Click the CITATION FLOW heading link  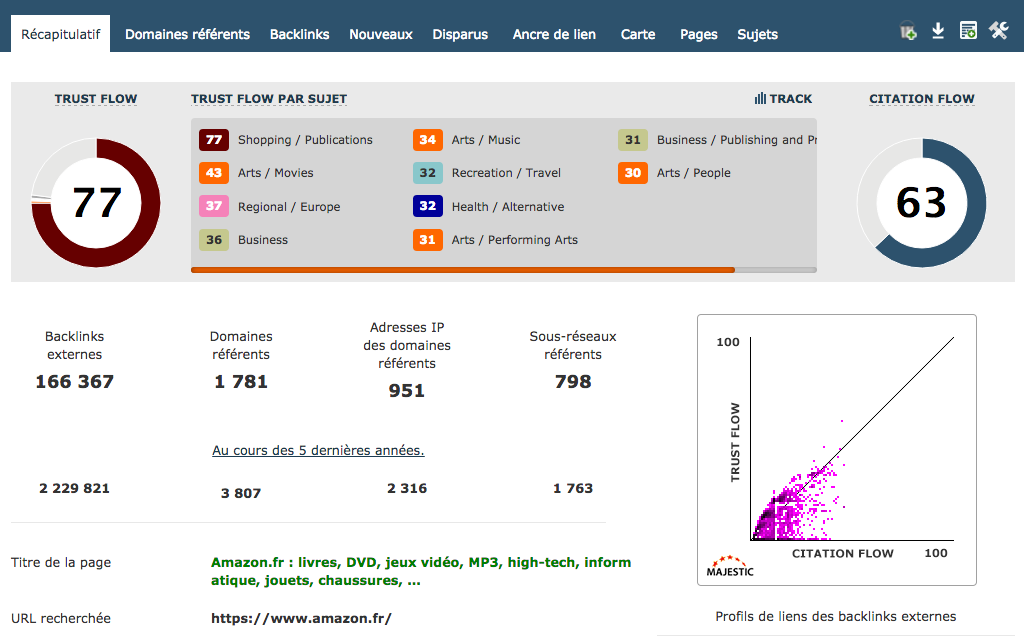(921, 99)
